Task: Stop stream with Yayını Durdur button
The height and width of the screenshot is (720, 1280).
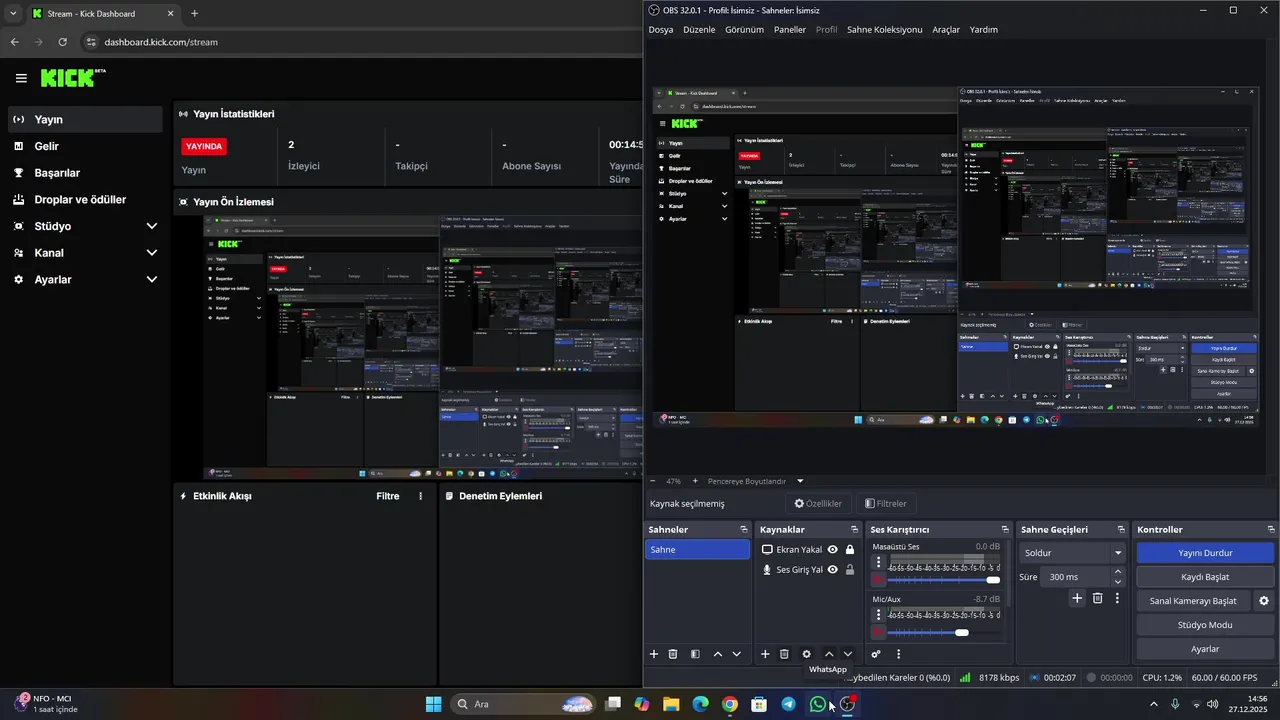Action: coord(1205,553)
